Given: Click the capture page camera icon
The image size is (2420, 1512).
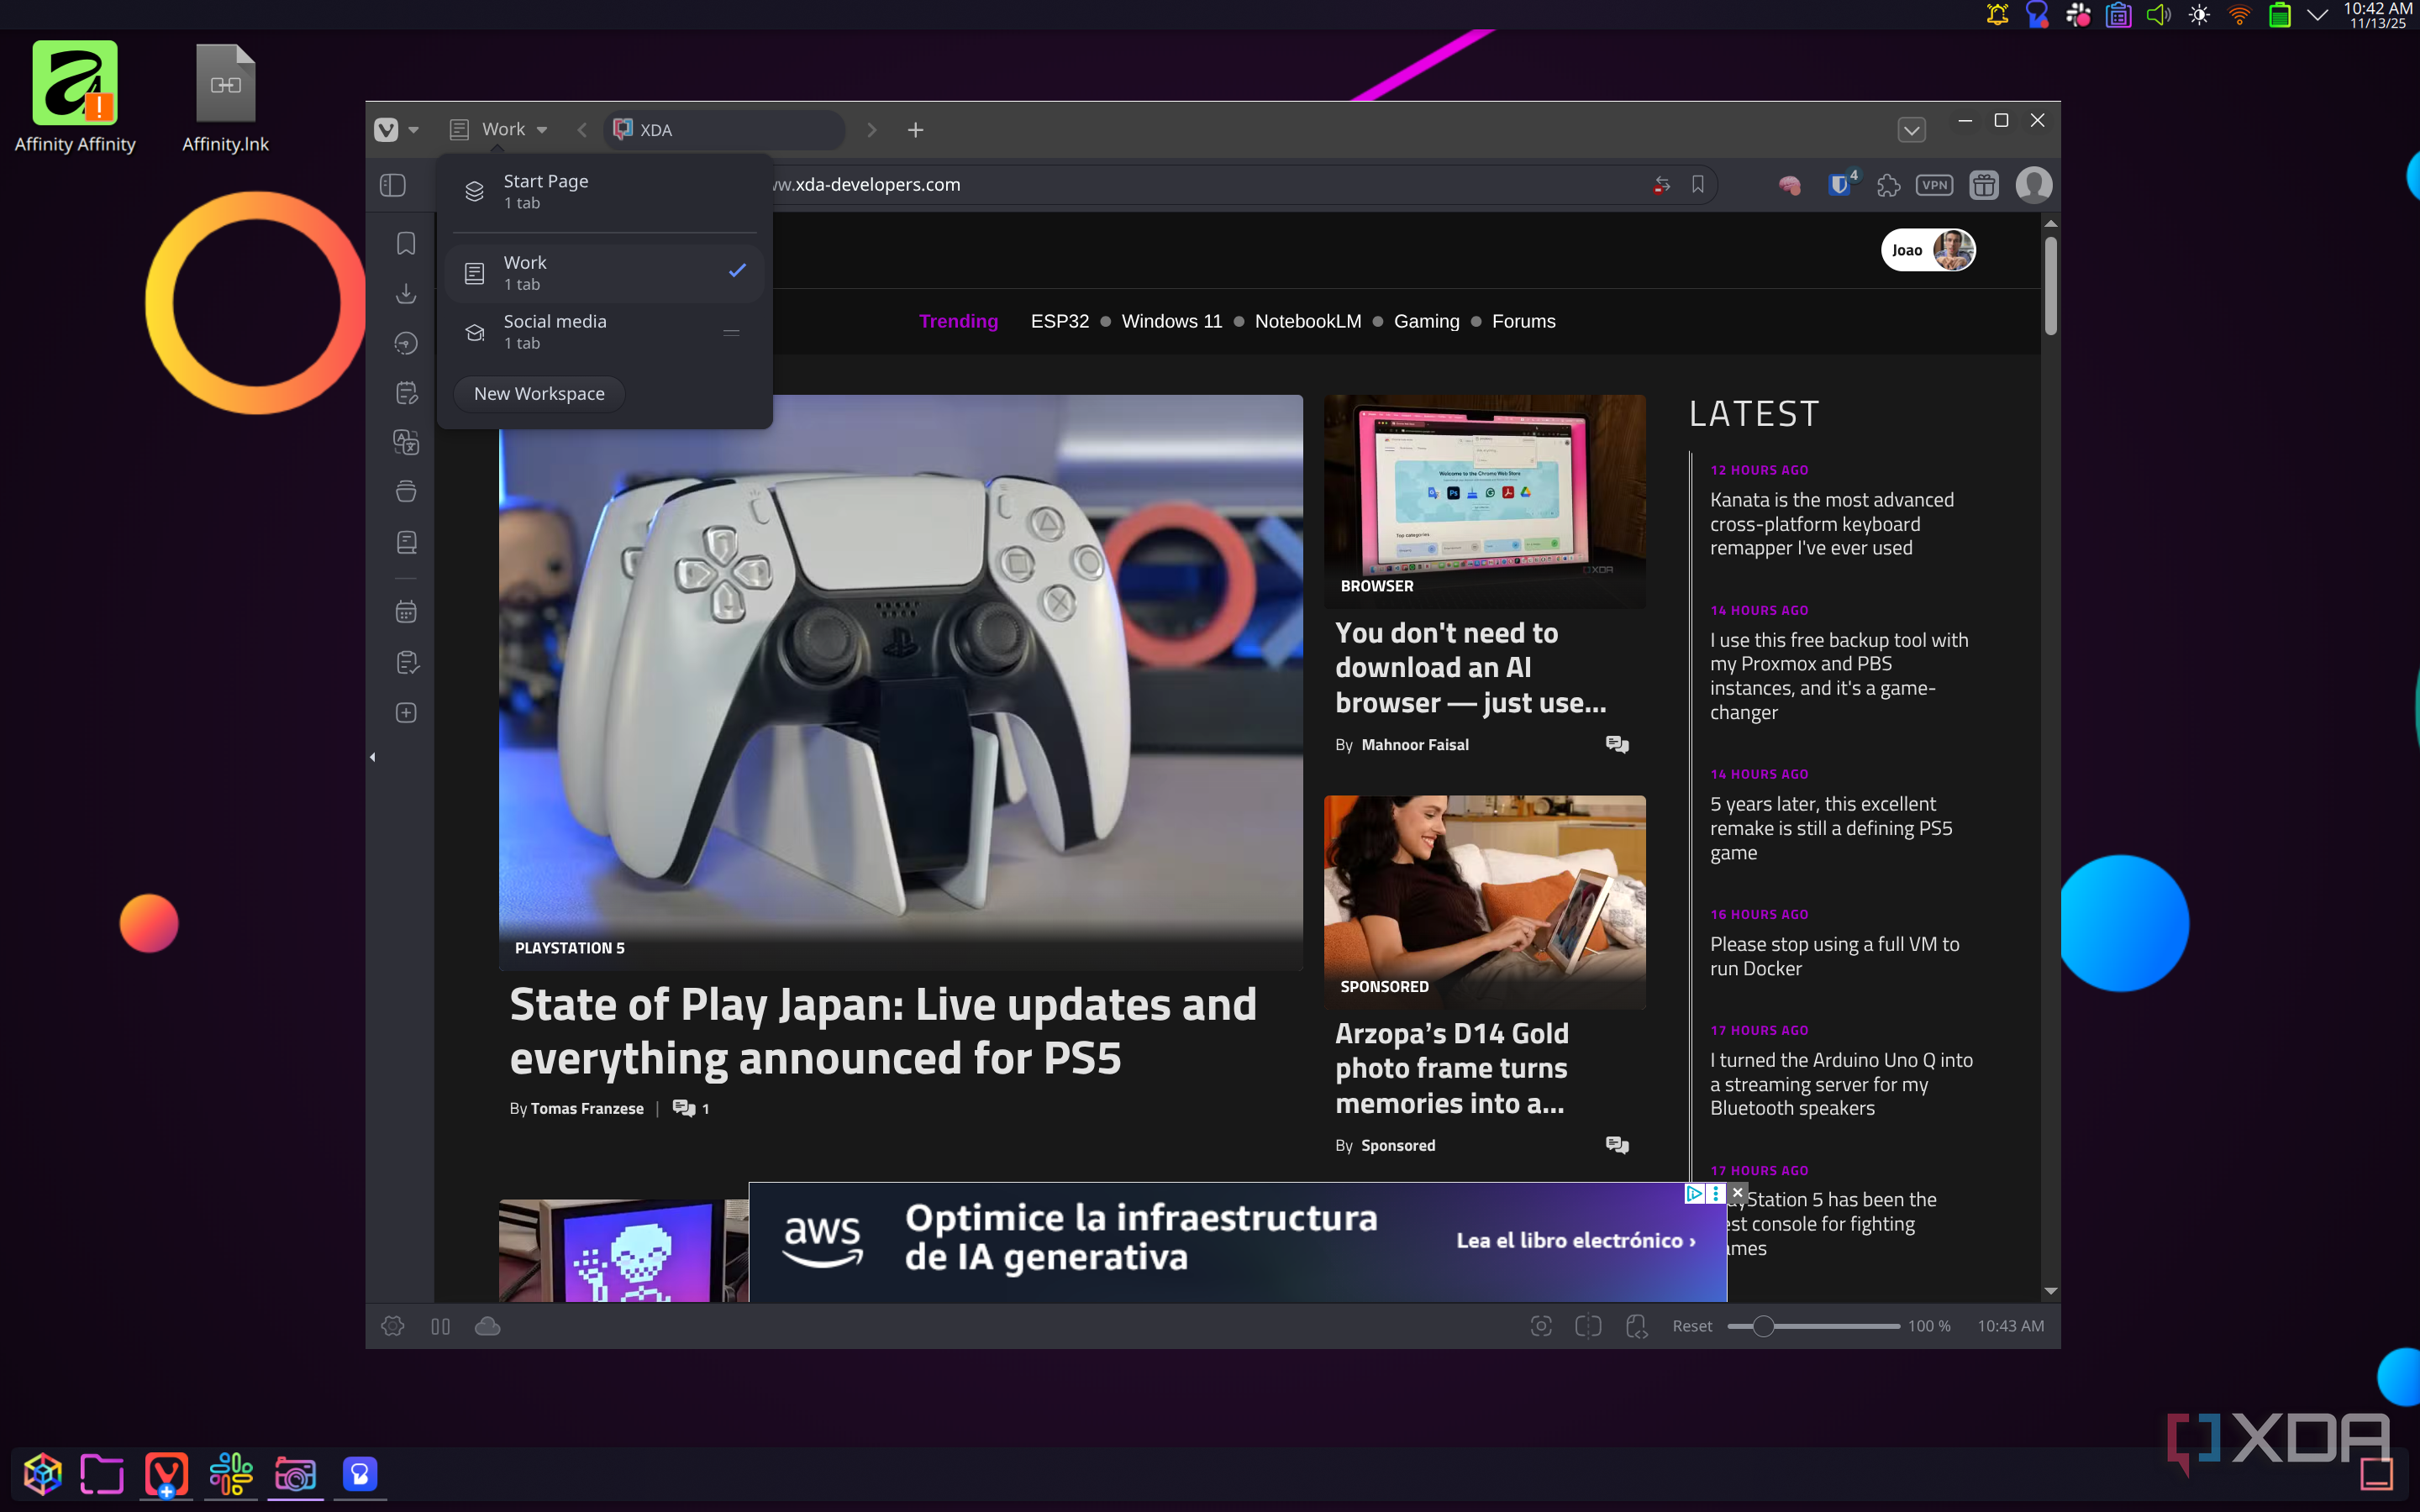Looking at the screenshot, I should [x=1541, y=1326].
